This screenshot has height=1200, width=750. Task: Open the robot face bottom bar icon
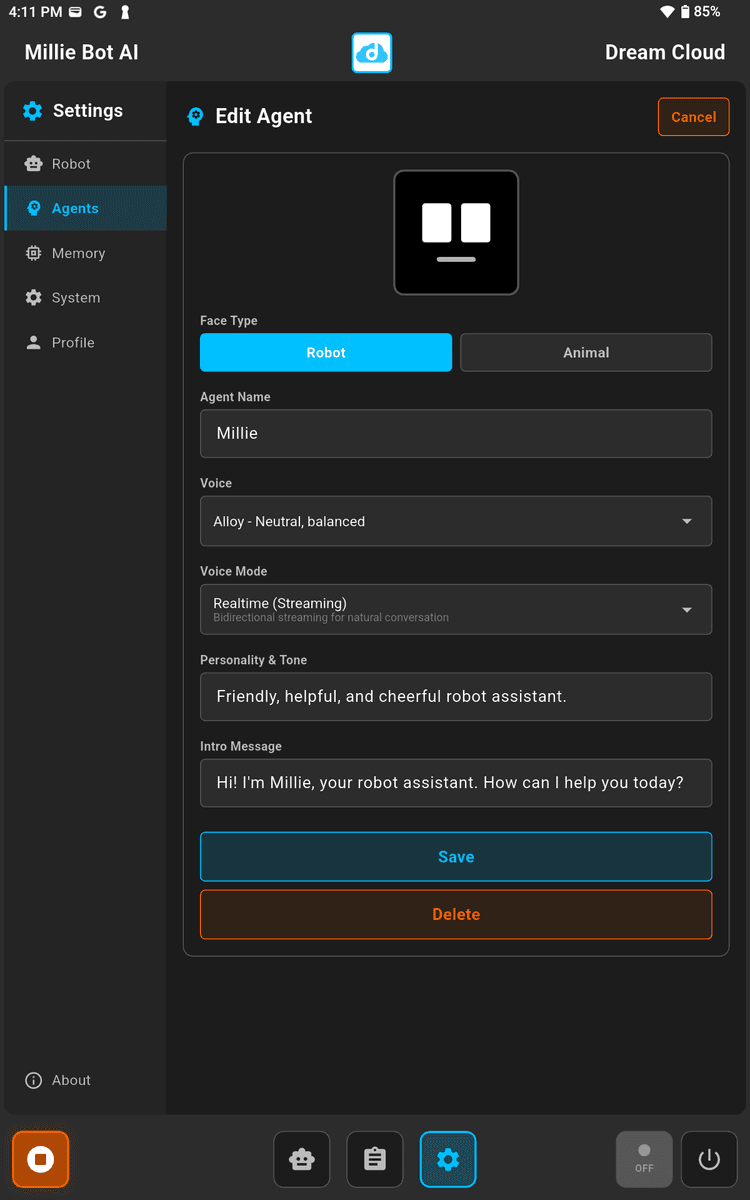pyautogui.click(x=302, y=1159)
